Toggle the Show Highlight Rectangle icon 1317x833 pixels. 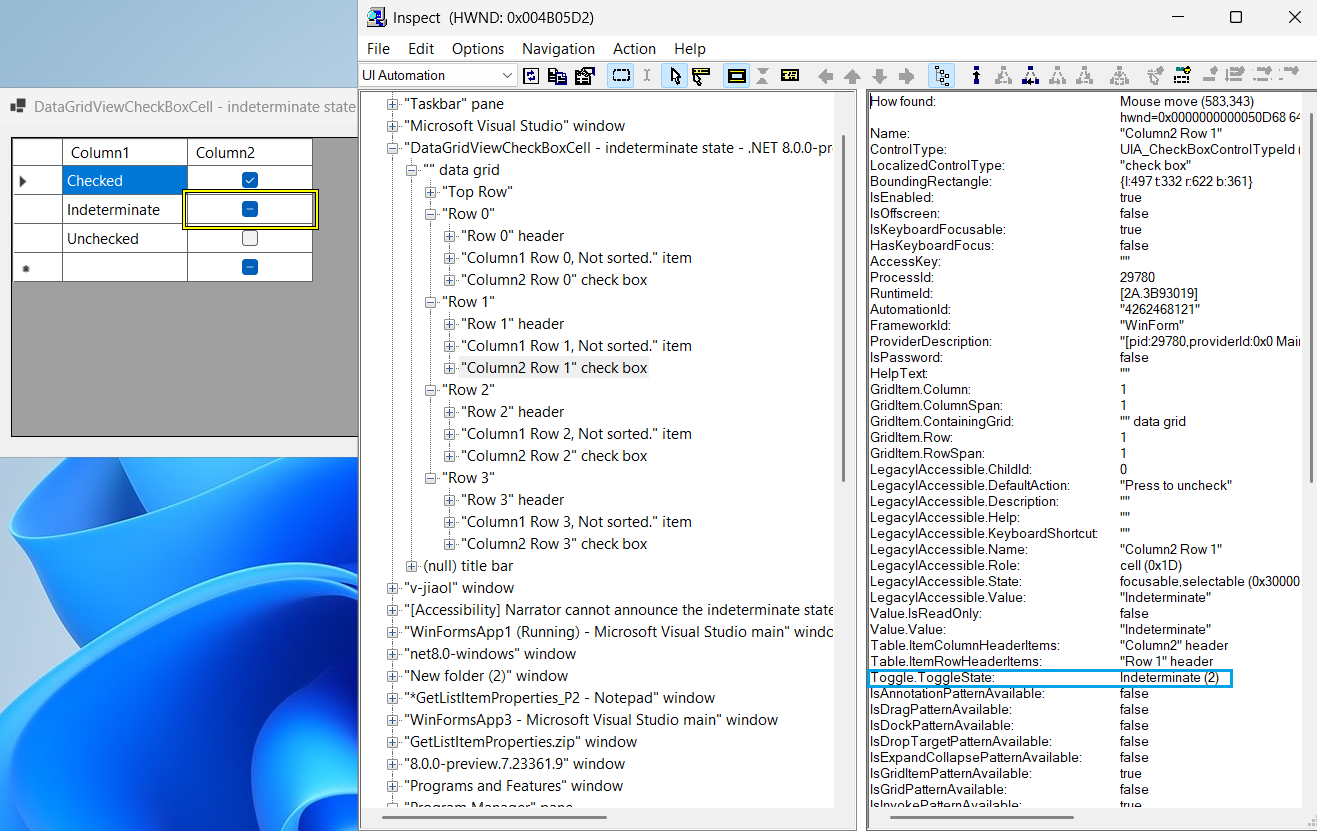620,75
